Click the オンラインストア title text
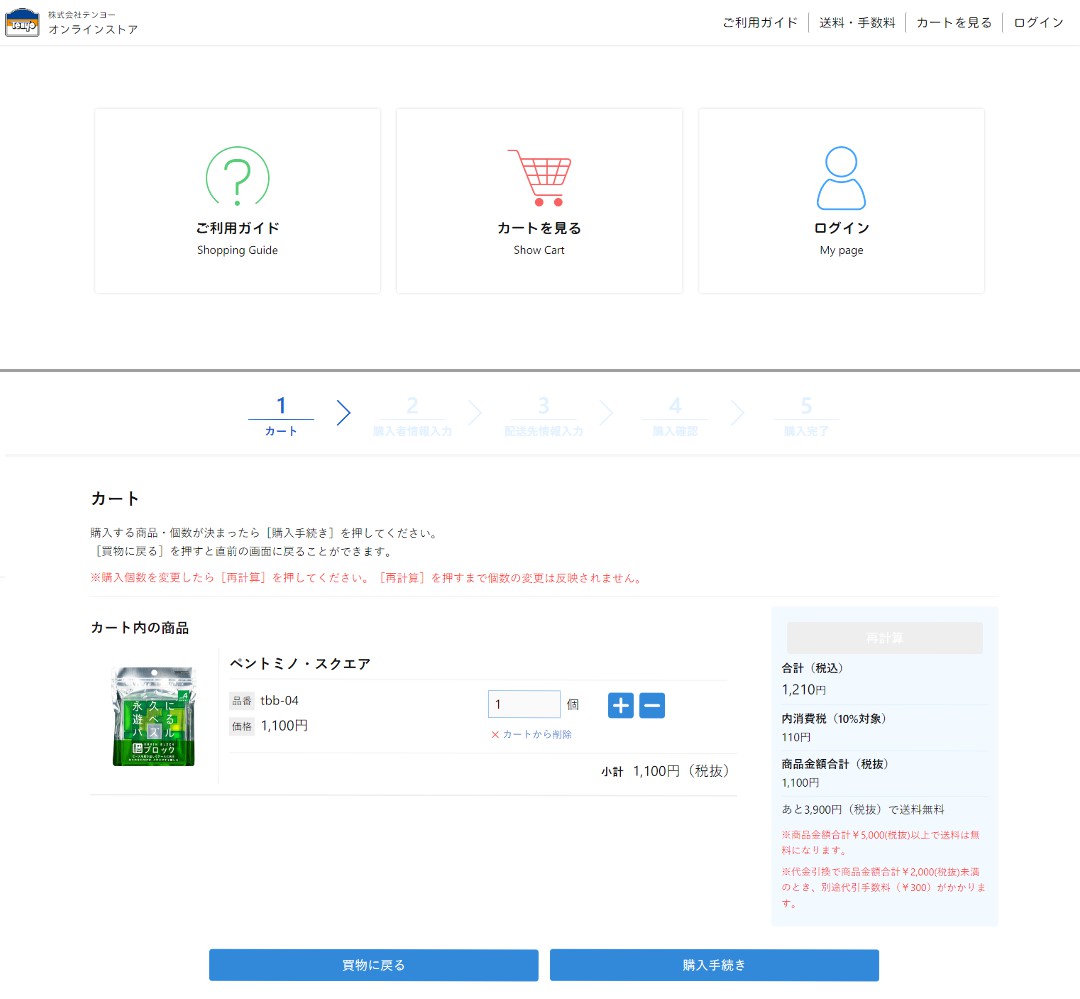 [93, 30]
